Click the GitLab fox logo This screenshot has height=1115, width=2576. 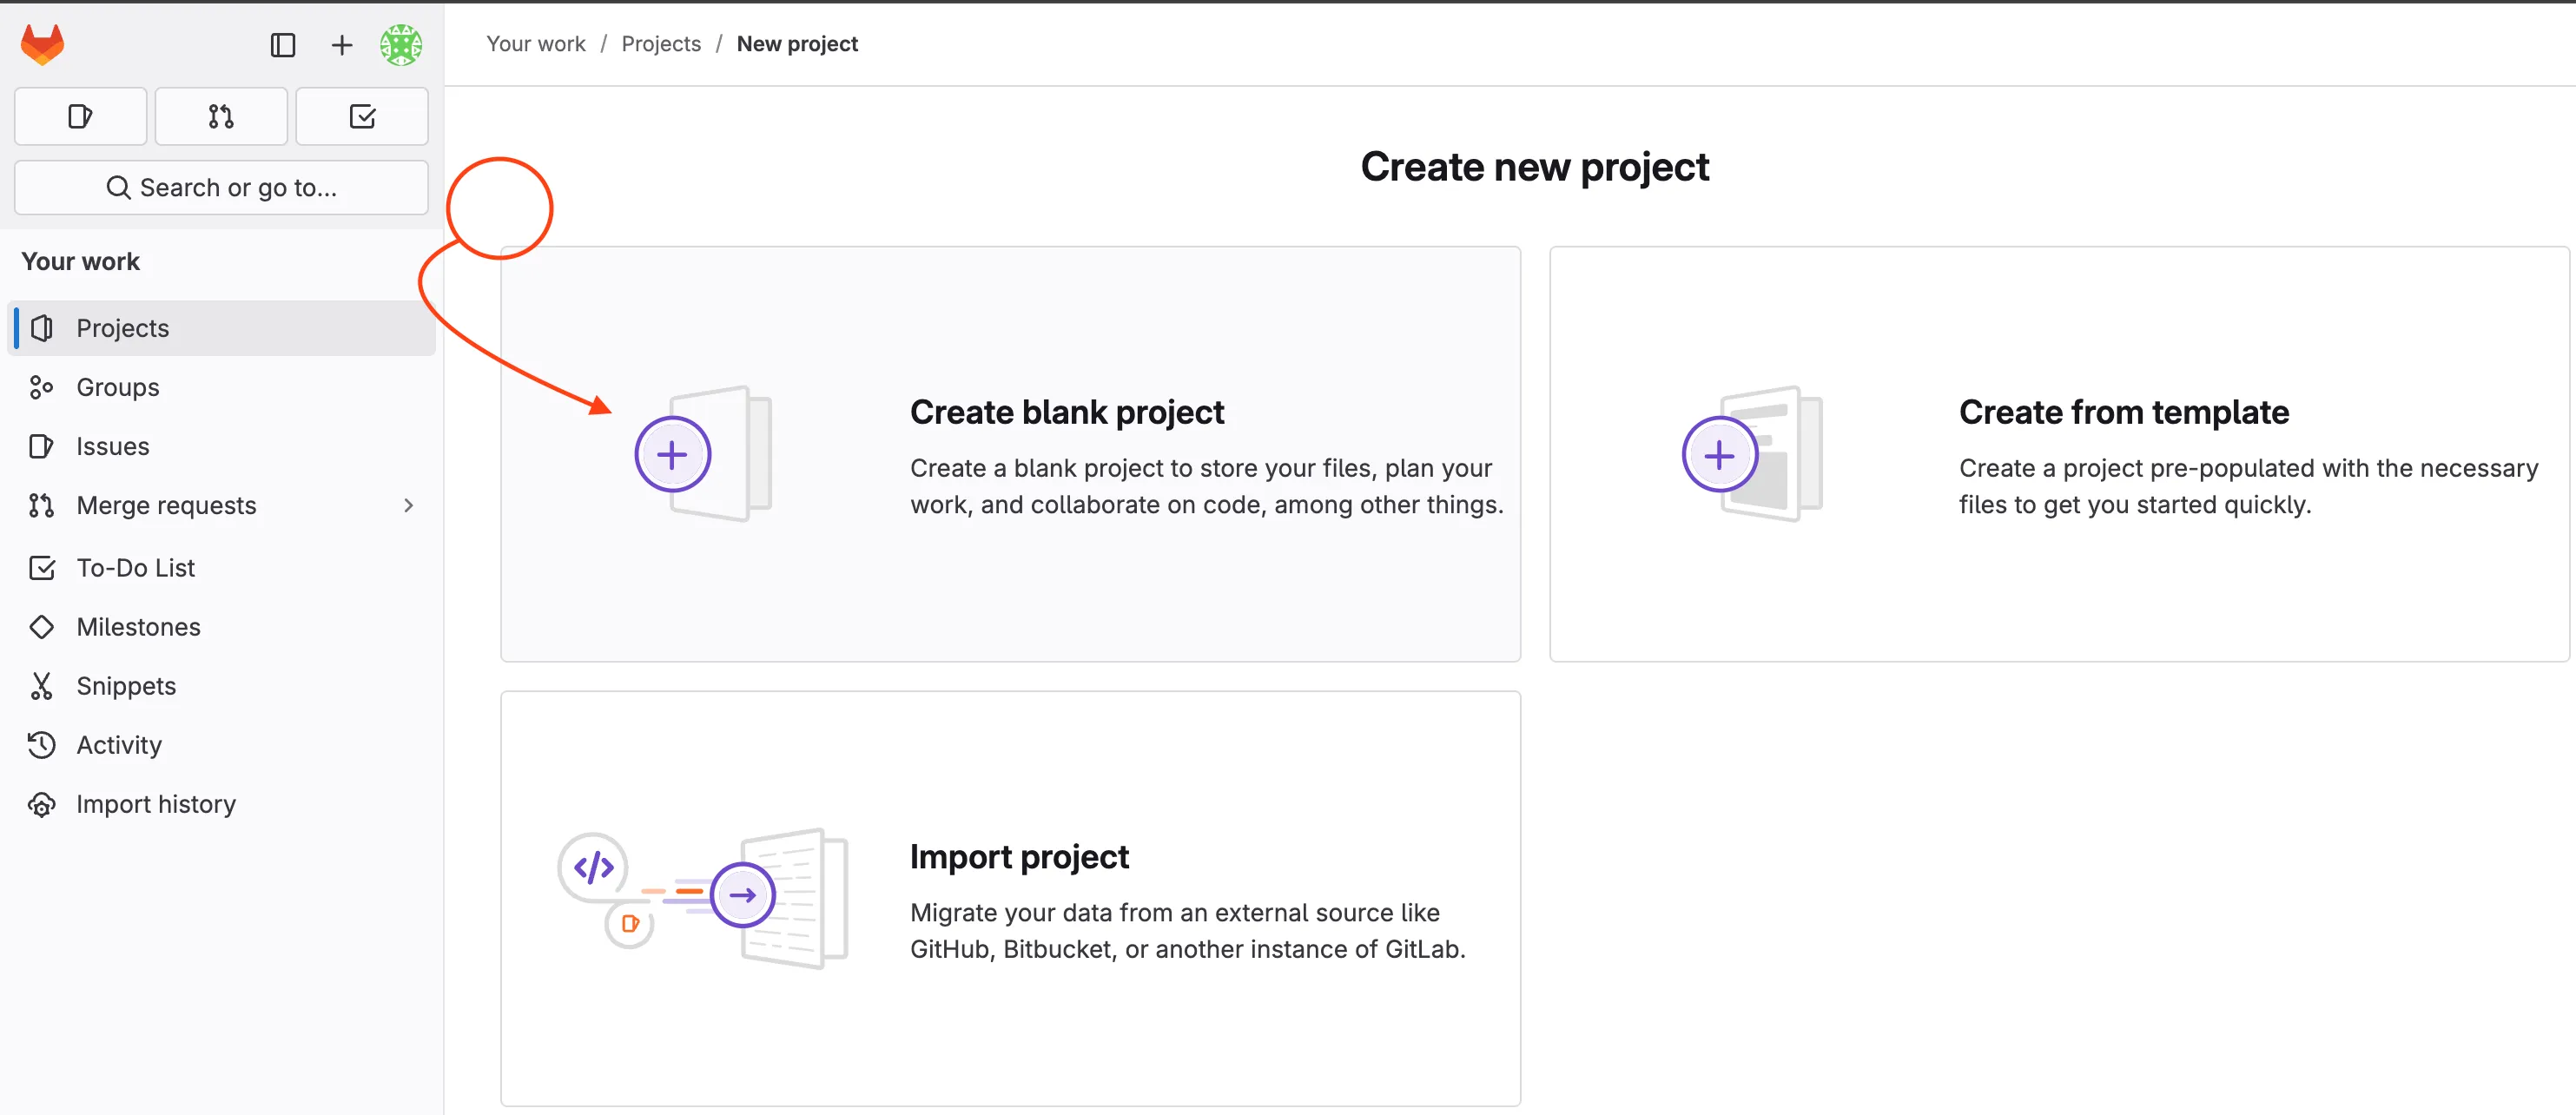click(41, 43)
